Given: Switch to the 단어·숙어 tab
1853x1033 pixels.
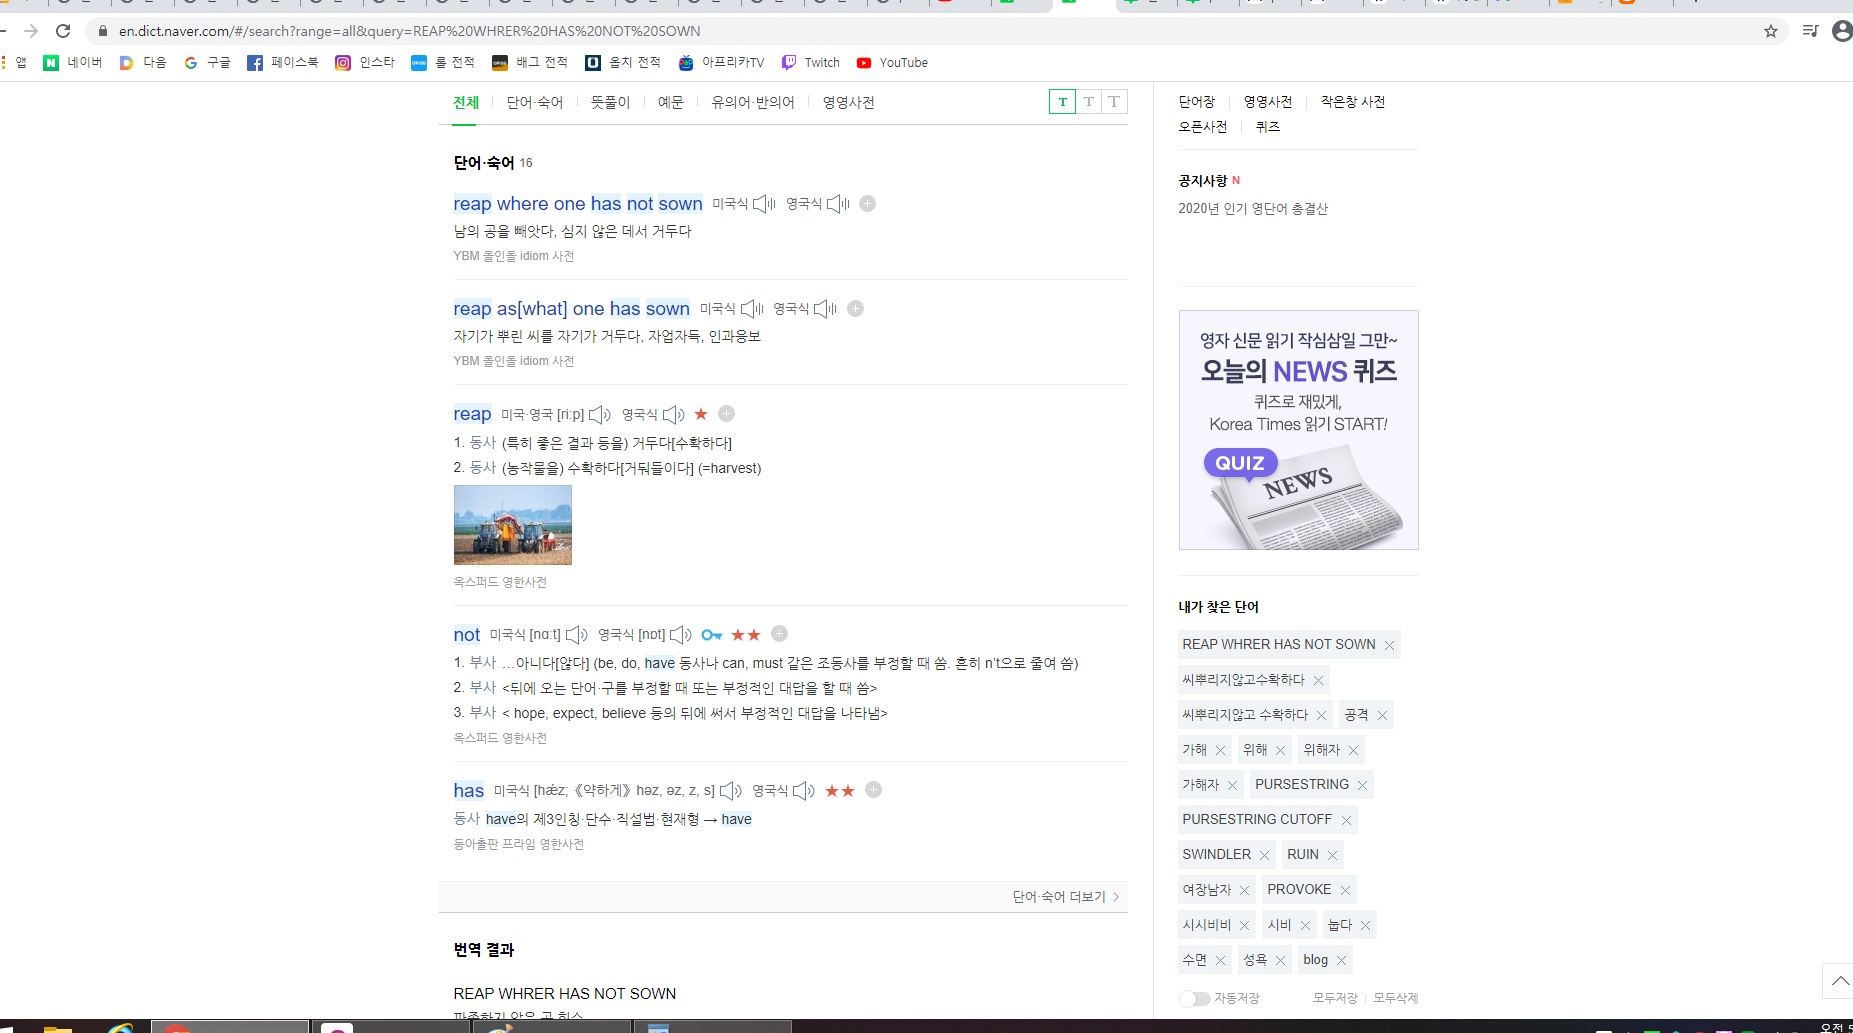Looking at the screenshot, I should click(x=535, y=102).
